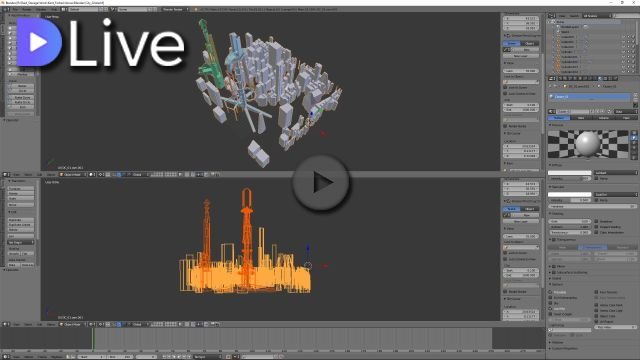Open the Scene properties tab icon

[570, 78]
